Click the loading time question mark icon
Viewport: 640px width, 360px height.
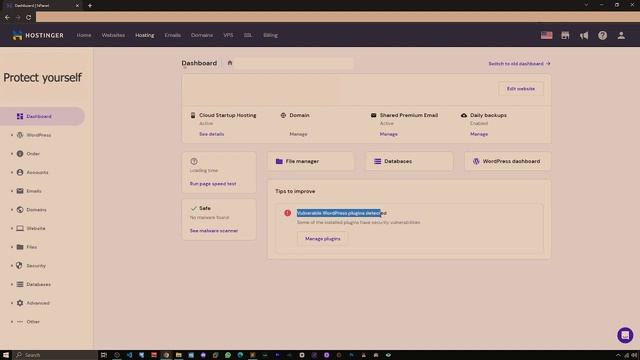click(194, 161)
